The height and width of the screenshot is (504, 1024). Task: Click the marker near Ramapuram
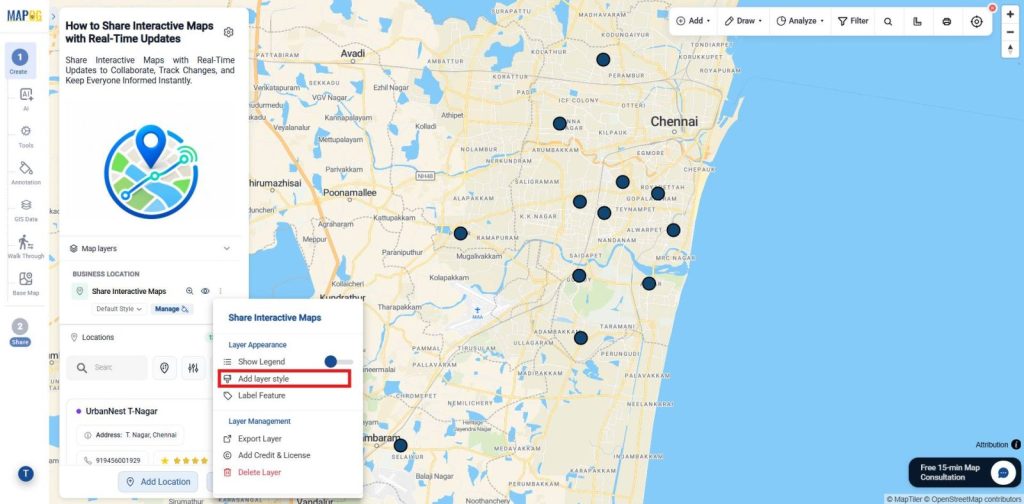[x=460, y=233]
